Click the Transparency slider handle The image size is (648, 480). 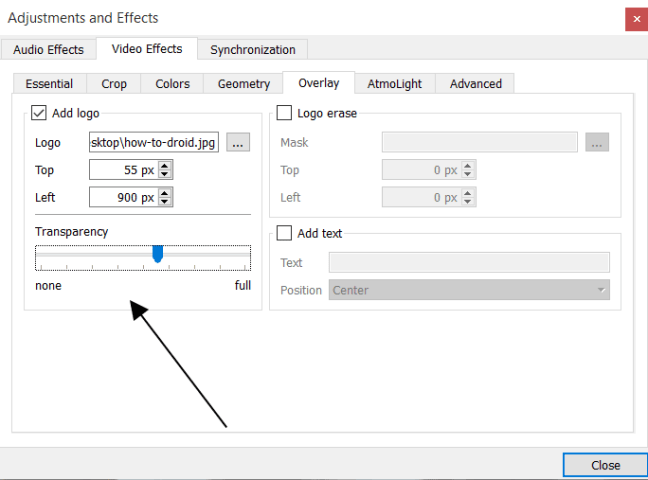157,254
